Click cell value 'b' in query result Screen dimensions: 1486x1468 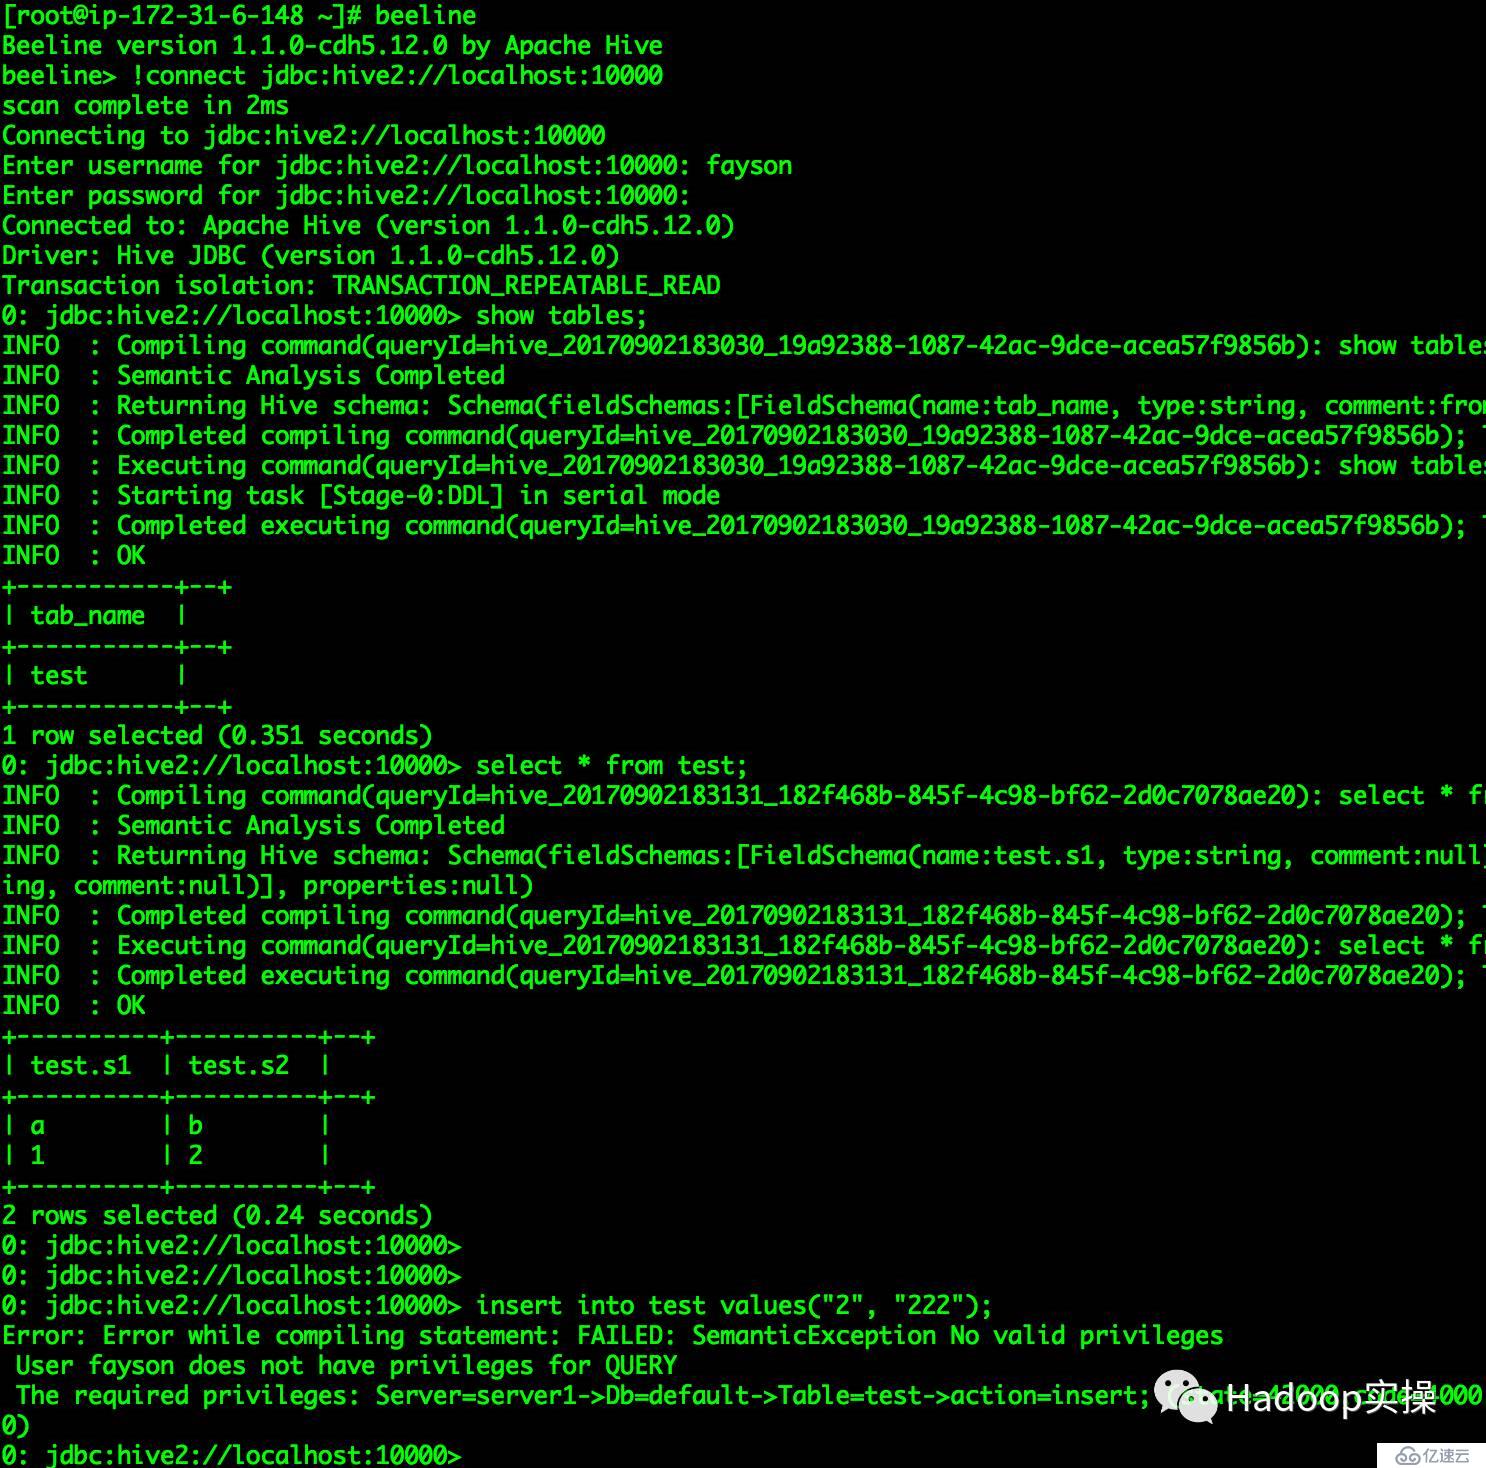195,1126
